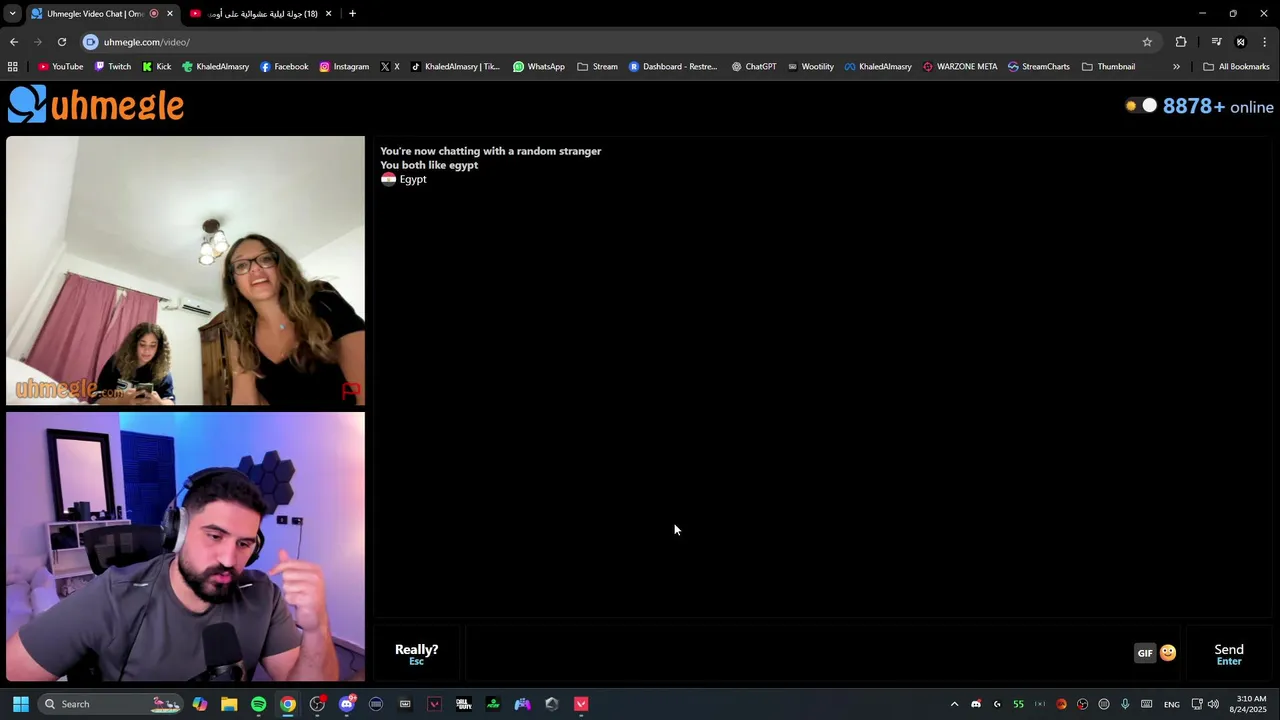Open the X bookmark
Image resolution: width=1280 pixels, height=720 pixels.
(x=390, y=67)
